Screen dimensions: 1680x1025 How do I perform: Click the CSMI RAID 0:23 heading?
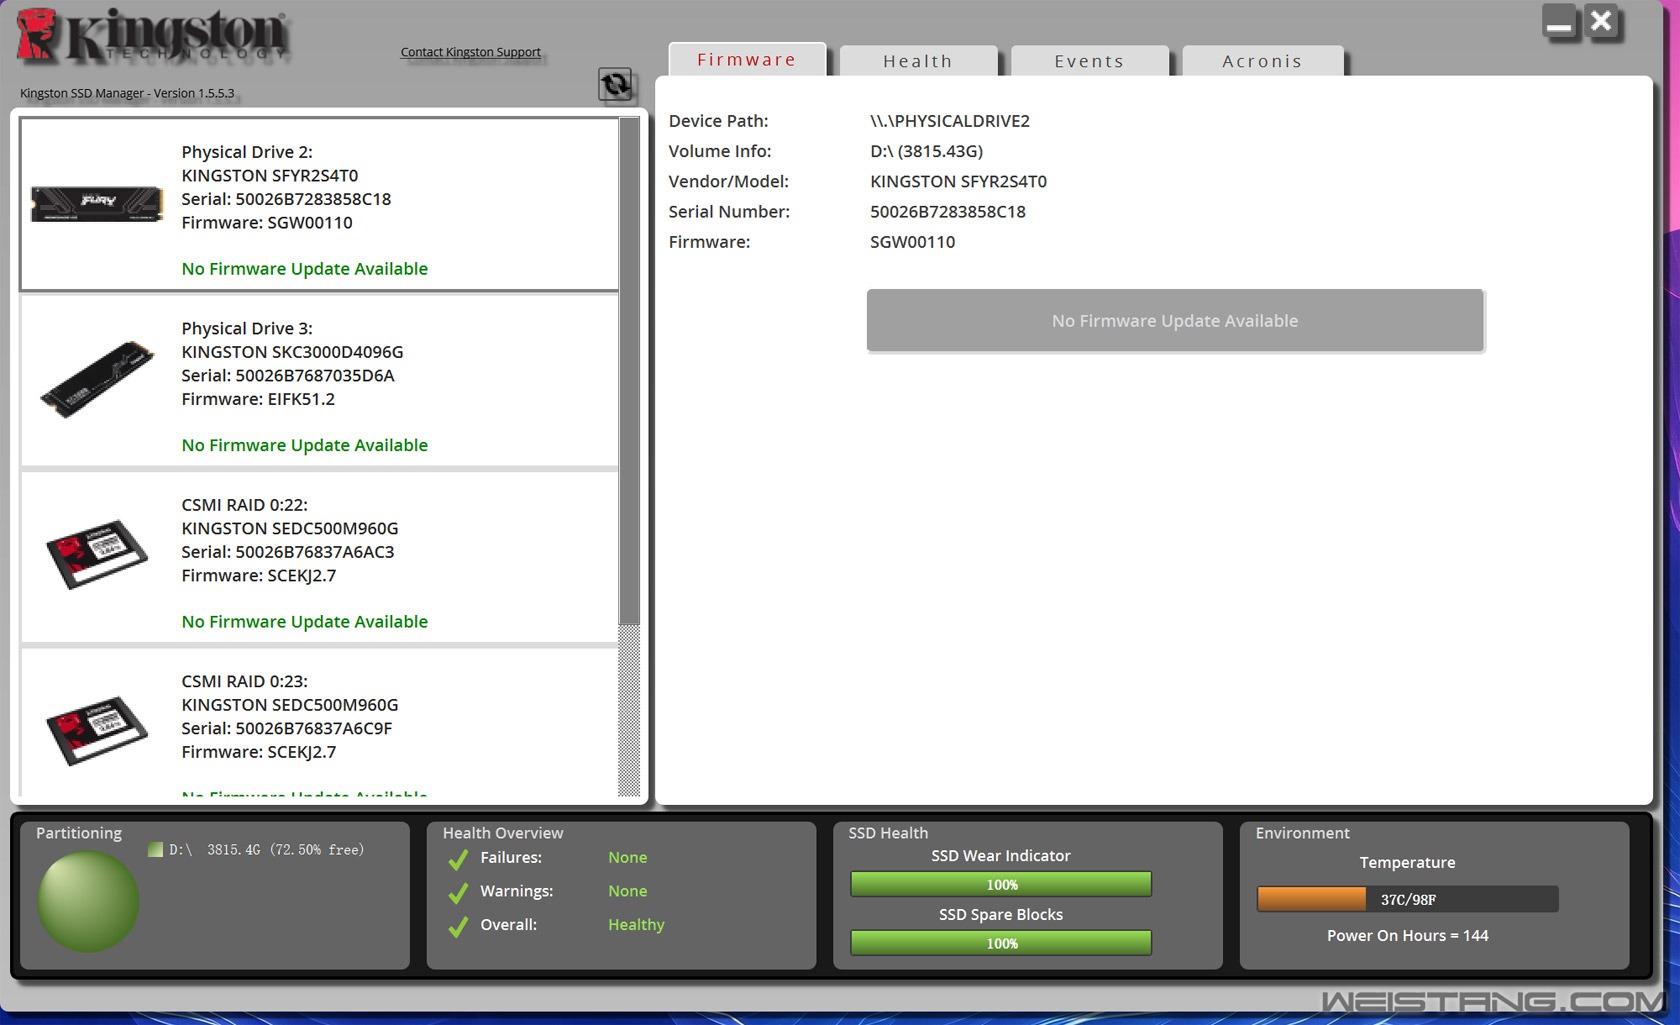point(245,681)
